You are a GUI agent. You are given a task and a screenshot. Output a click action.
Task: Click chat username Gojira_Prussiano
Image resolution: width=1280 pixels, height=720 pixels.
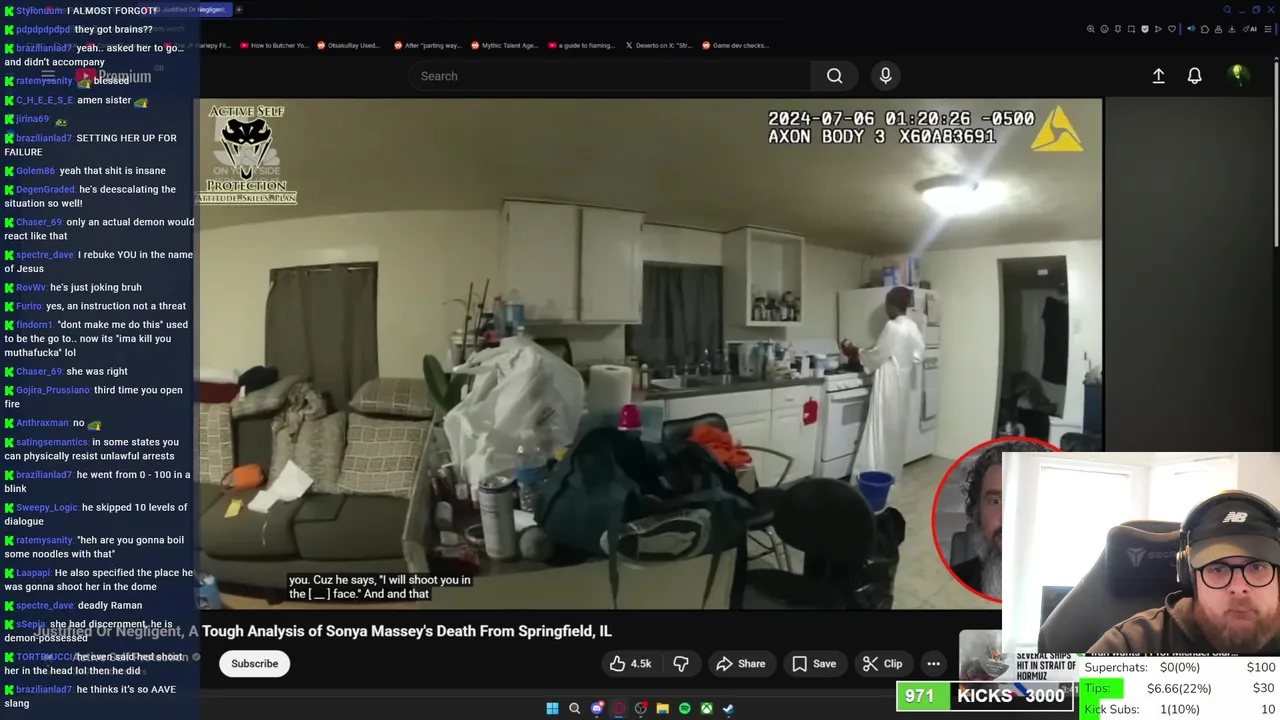53,390
